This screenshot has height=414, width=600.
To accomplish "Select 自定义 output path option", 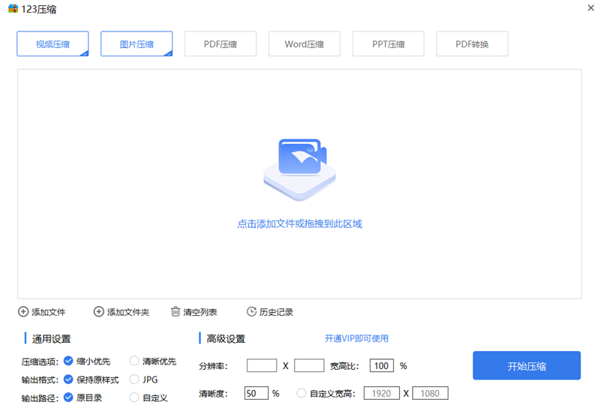I will [135, 397].
